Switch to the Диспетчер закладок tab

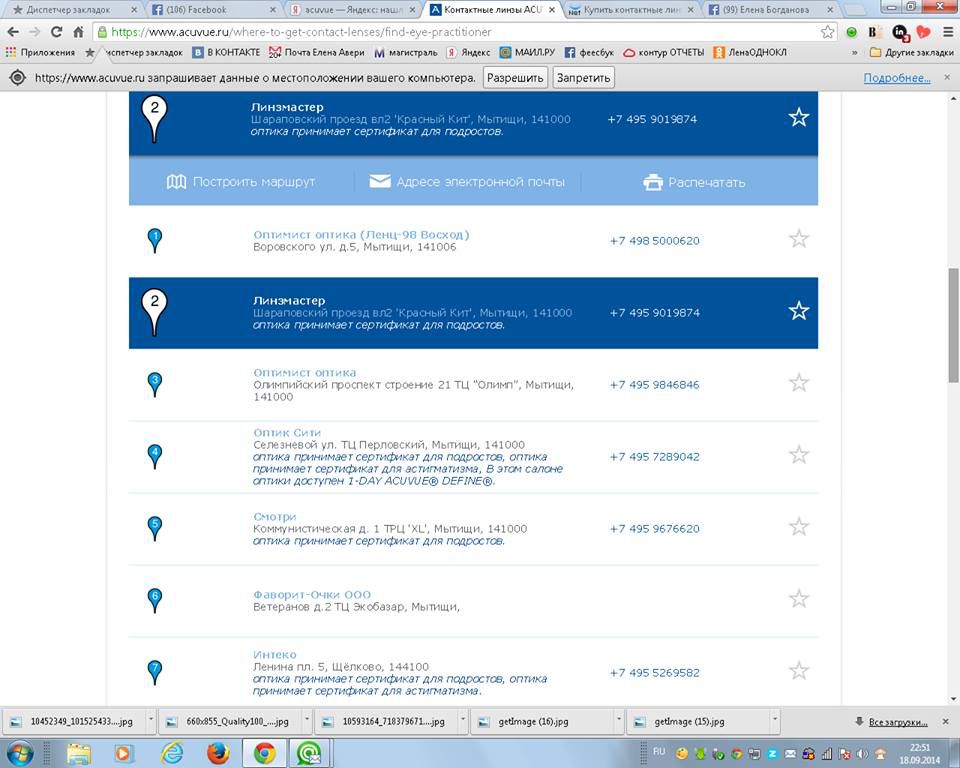(x=70, y=10)
